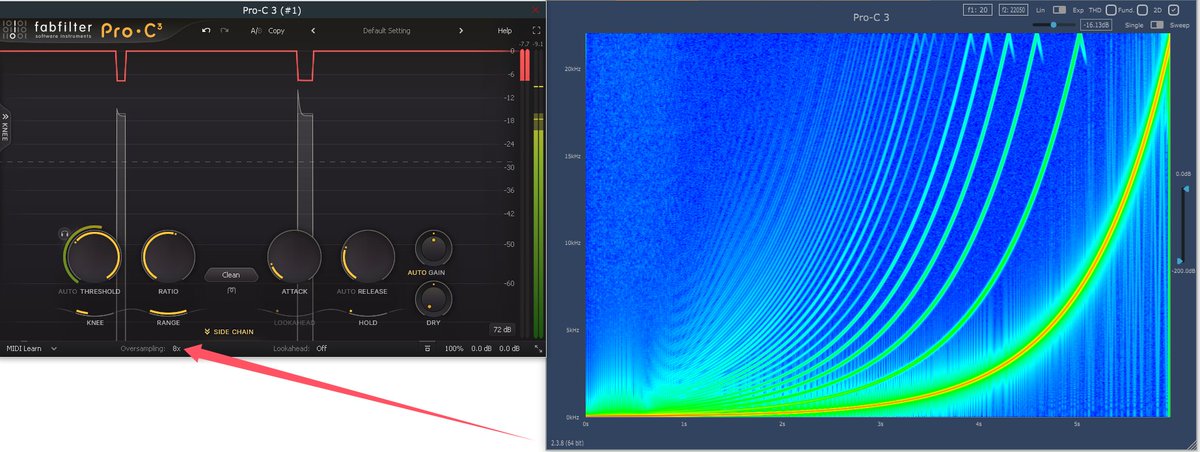Open the MIDI Learn dropdown arrow

coord(54,349)
